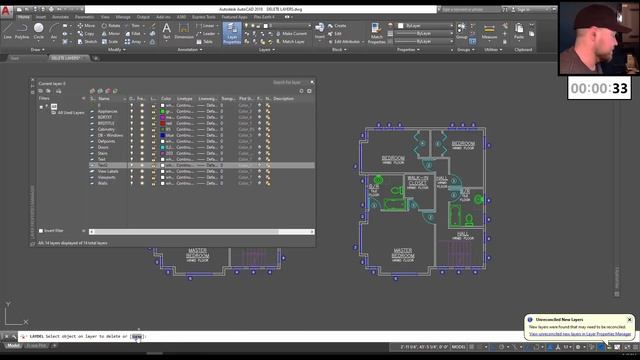This screenshot has height=360, width=640.
Task: Open Layer Manager settings gear icon
Action: (309, 91)
